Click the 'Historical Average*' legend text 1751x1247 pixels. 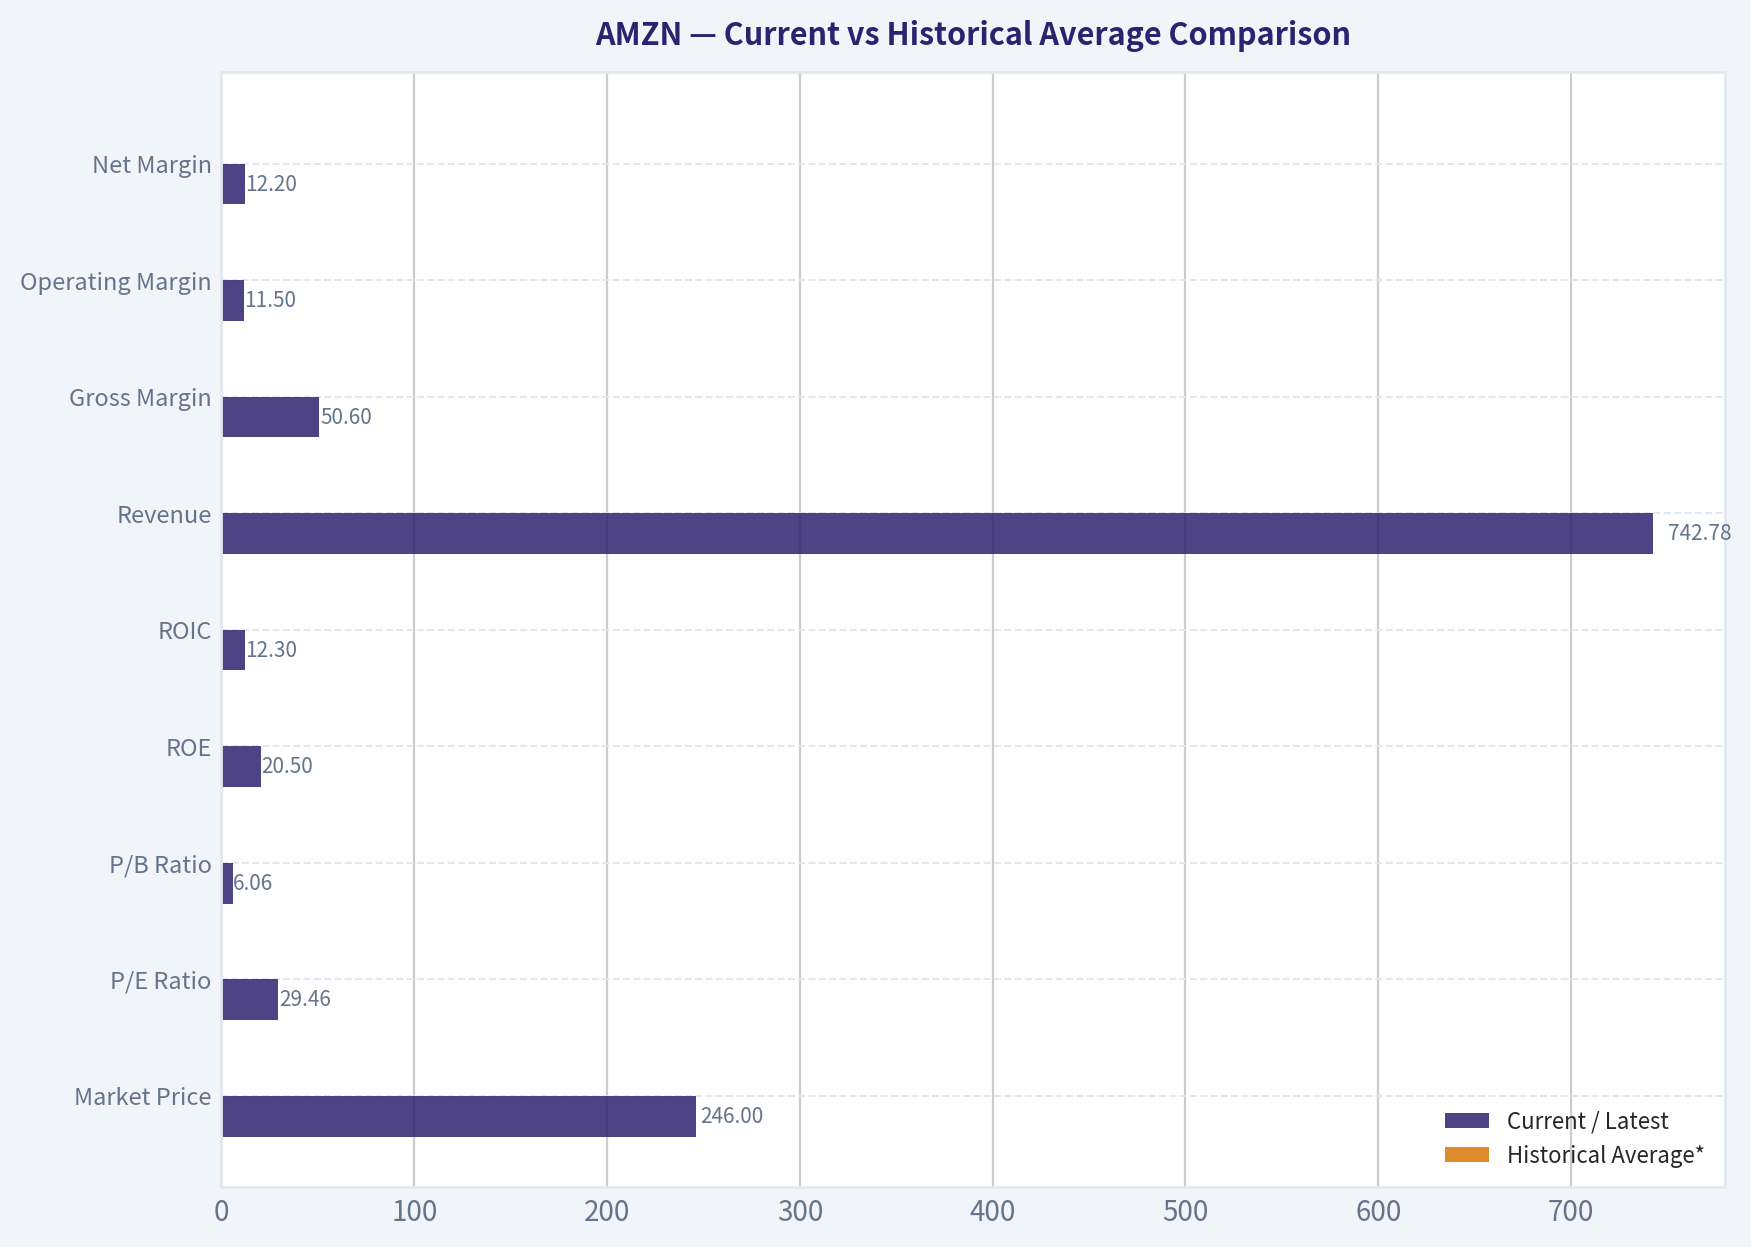(1606, 1155)
